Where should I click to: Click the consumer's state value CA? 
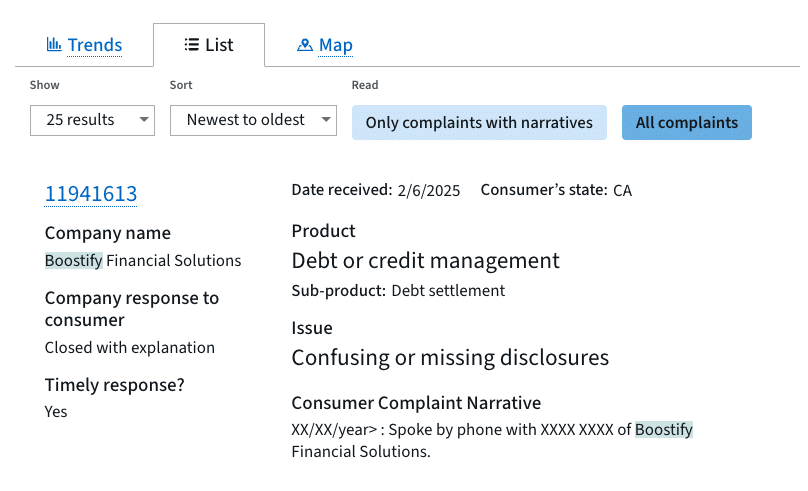pyautogui.click(x=622, y=191)
